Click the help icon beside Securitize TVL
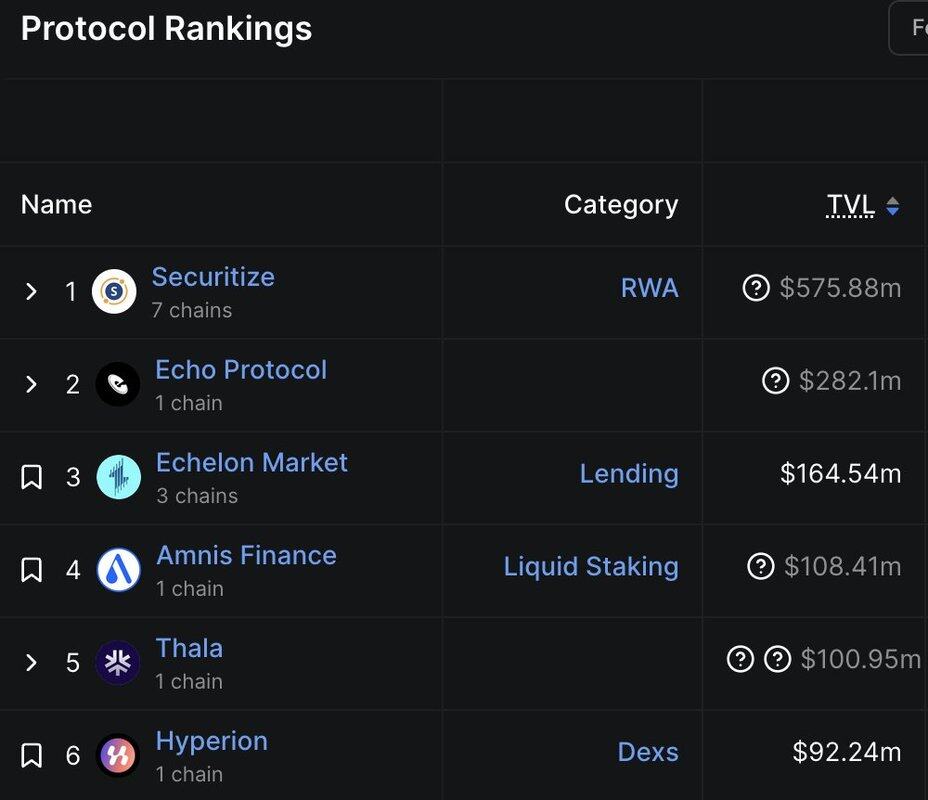The width and height of the screenshot is (928, 800). coord(756,289)
